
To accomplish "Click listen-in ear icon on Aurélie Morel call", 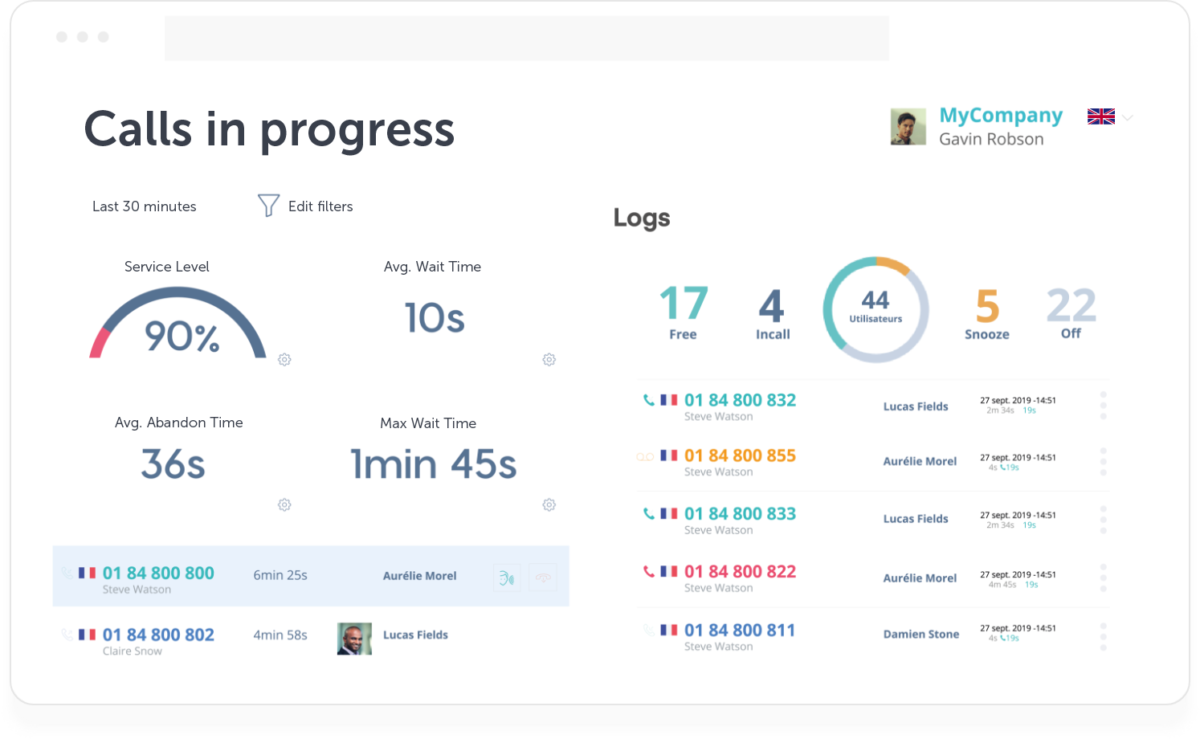I will pos(507,577).
